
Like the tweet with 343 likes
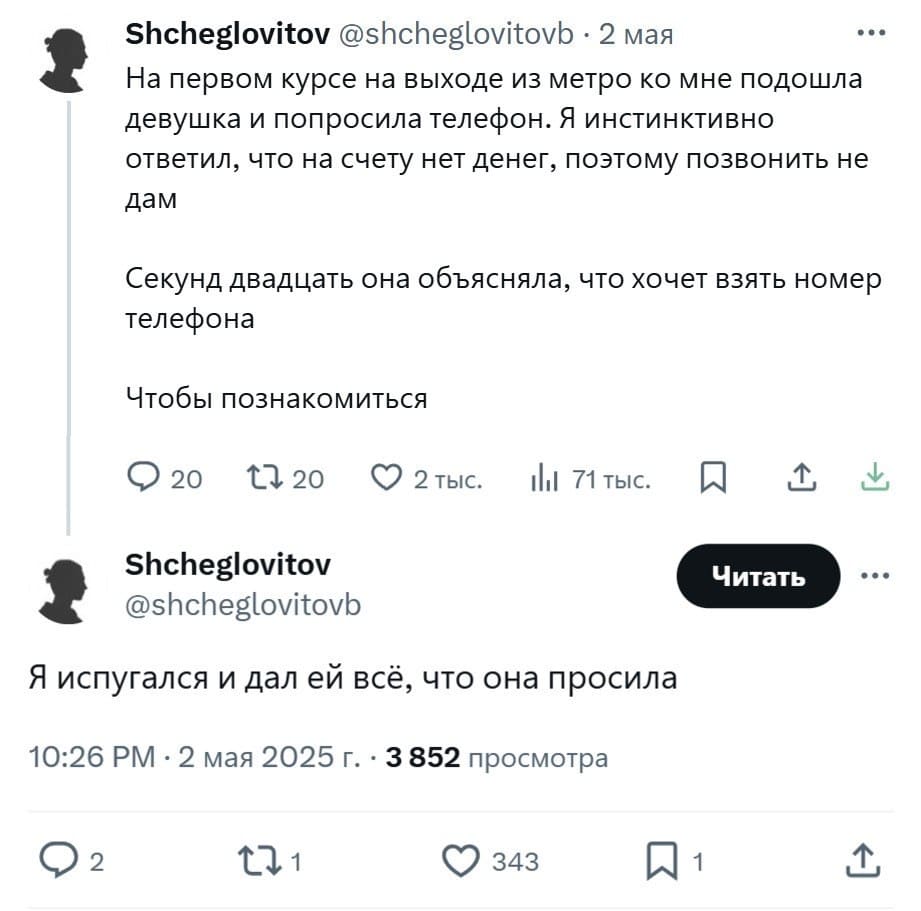pyautogui.click(x=461, y=861)
